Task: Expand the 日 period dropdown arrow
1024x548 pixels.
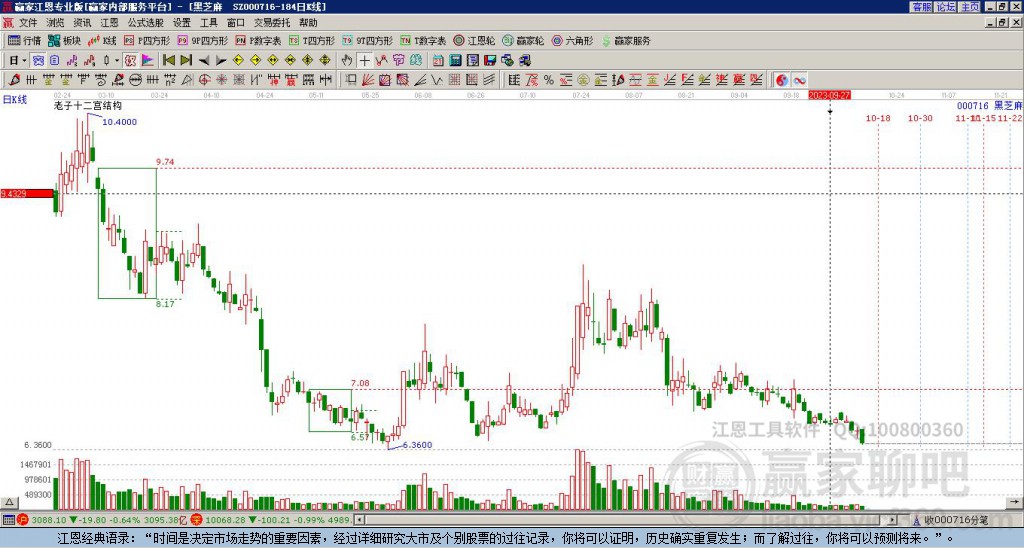Action: pos(24,61)
